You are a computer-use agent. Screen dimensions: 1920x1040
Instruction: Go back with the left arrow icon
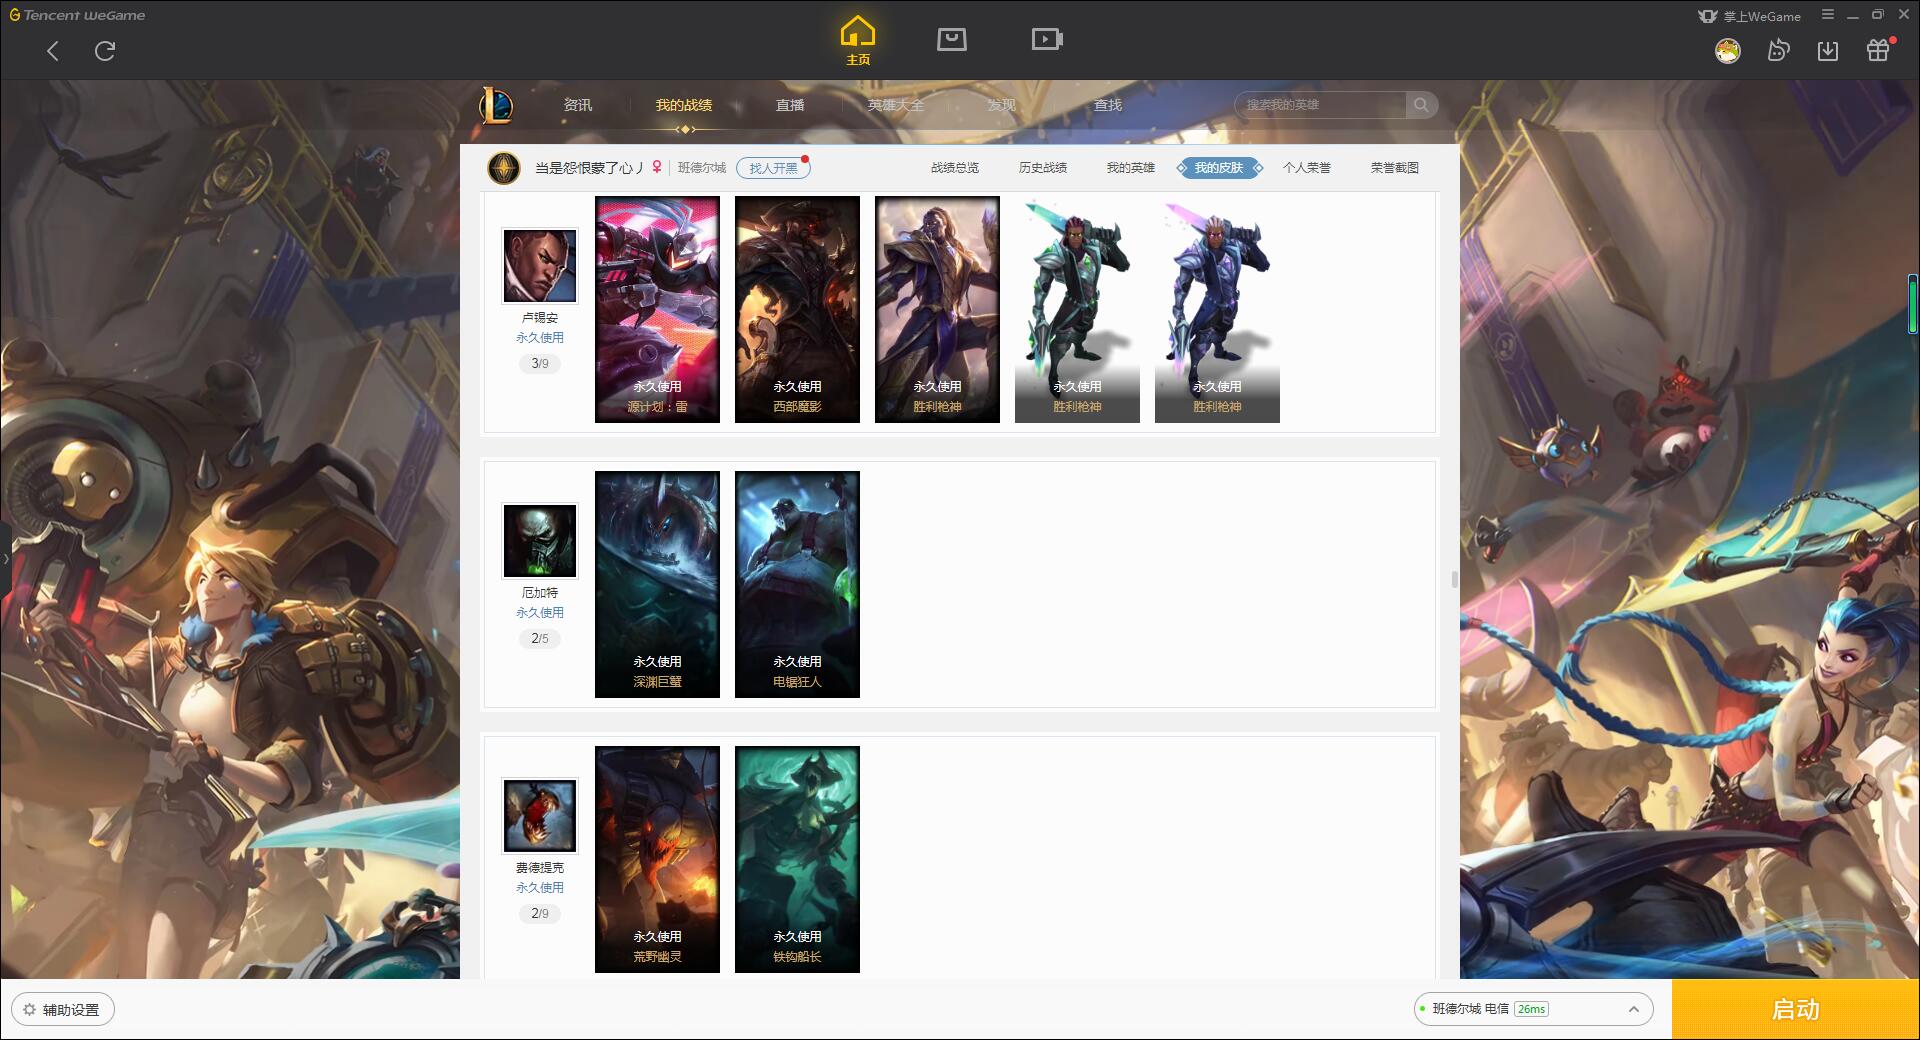point(53,51)
